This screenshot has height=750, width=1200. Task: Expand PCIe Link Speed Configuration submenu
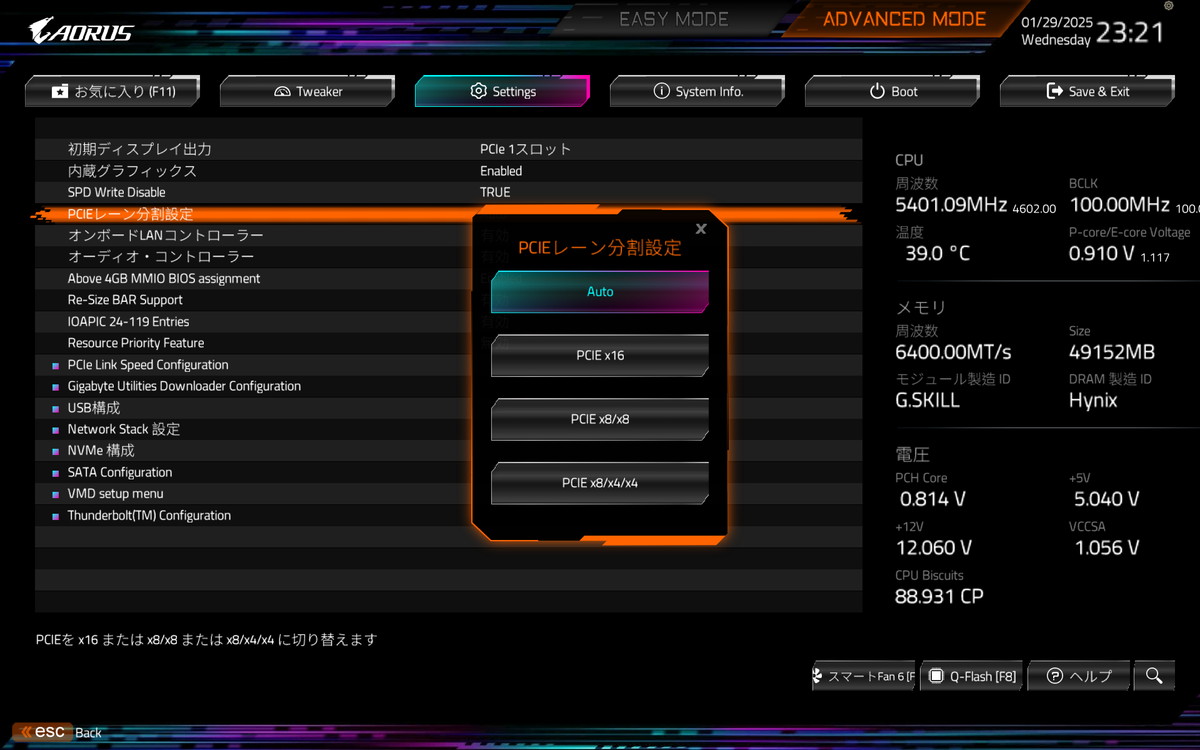(148, 365)
